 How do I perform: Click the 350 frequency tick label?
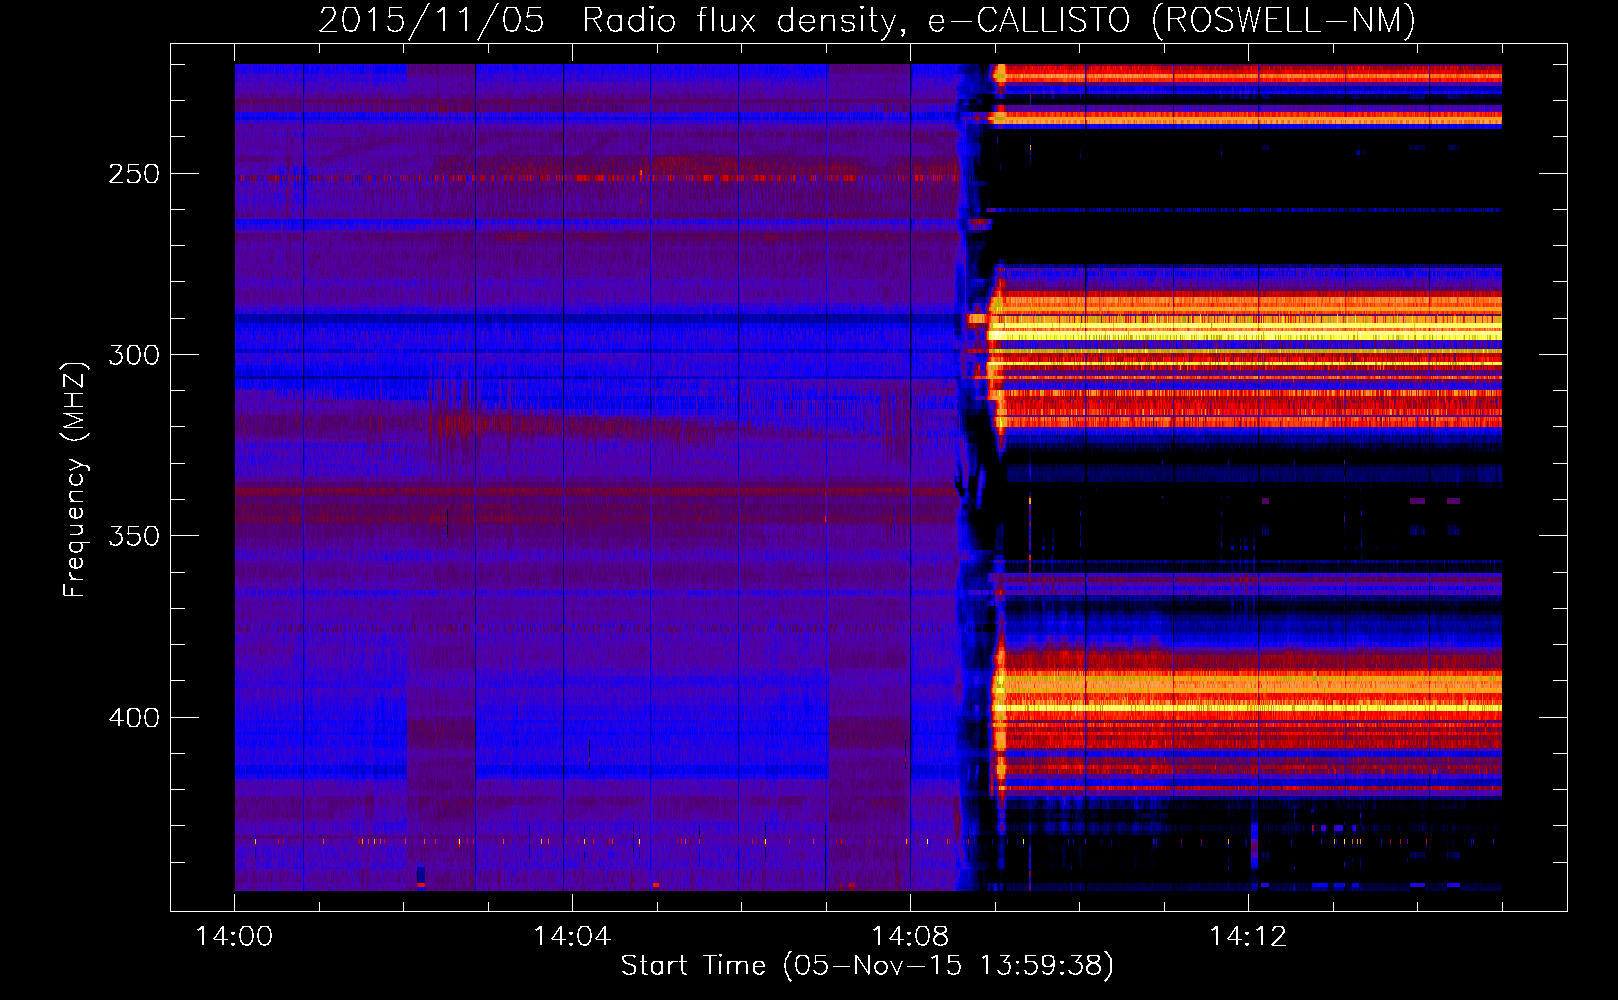(x=134, y=536)
